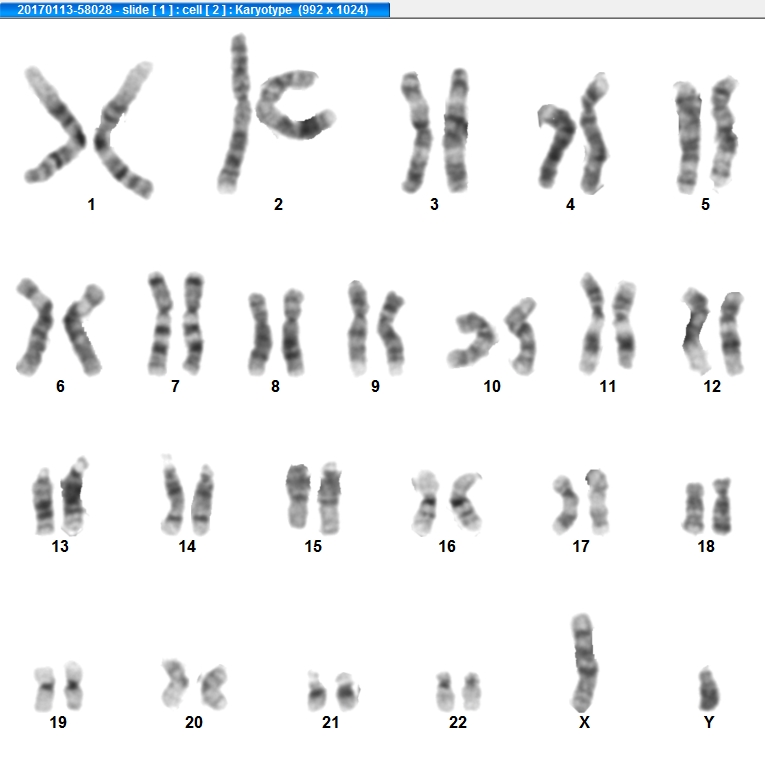Select the chromosome 15 pair image
Viewport: 765px width, 767px height.
pyautogui.click(x=314, y=498)
